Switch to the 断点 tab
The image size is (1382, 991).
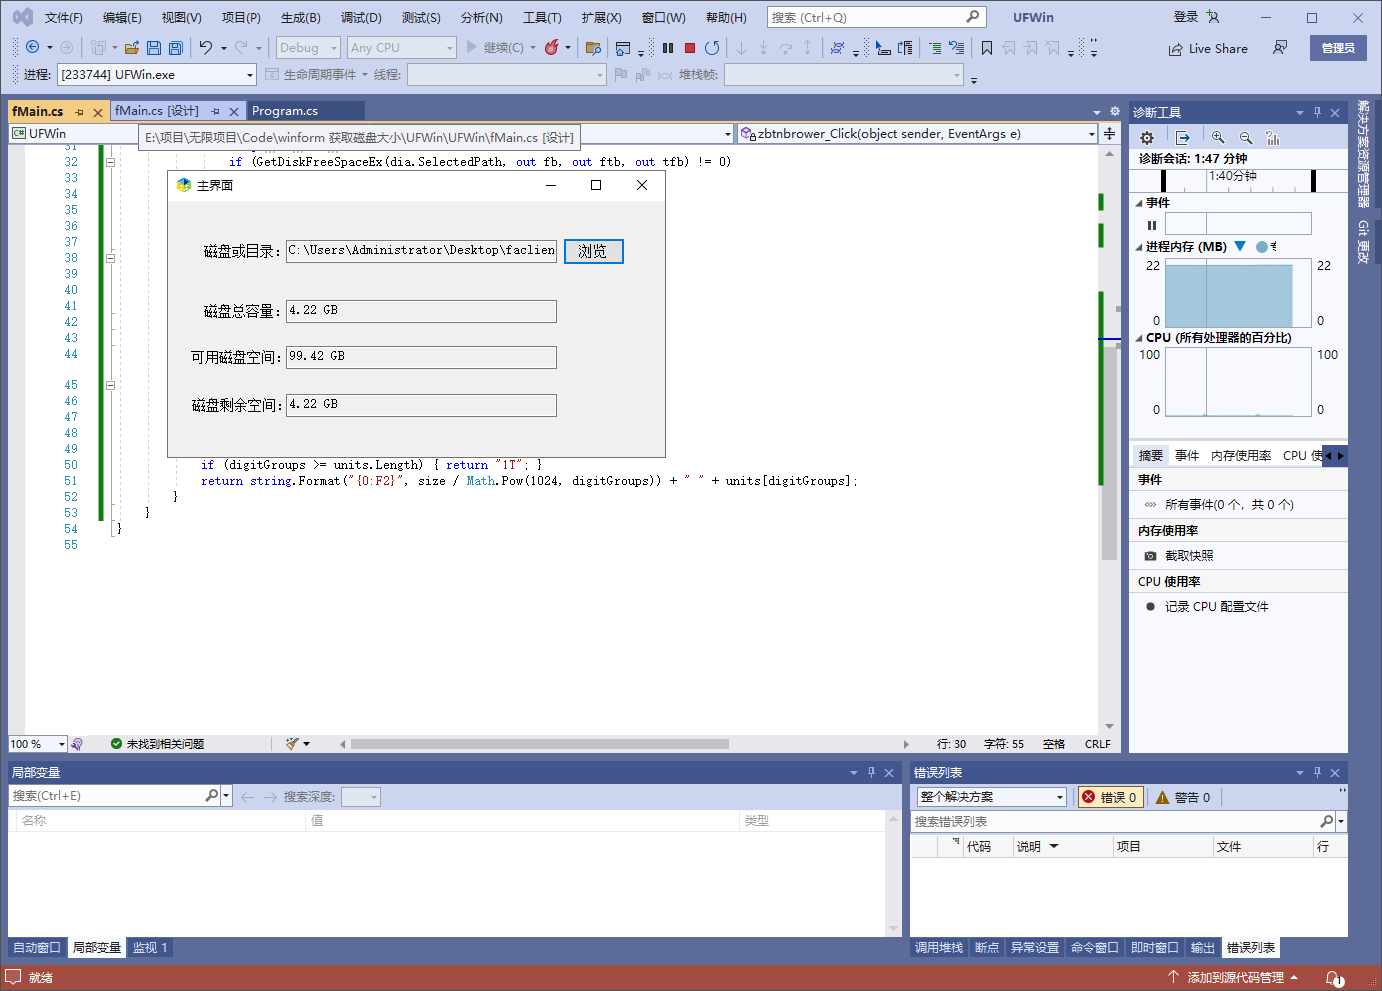point(987,947)
